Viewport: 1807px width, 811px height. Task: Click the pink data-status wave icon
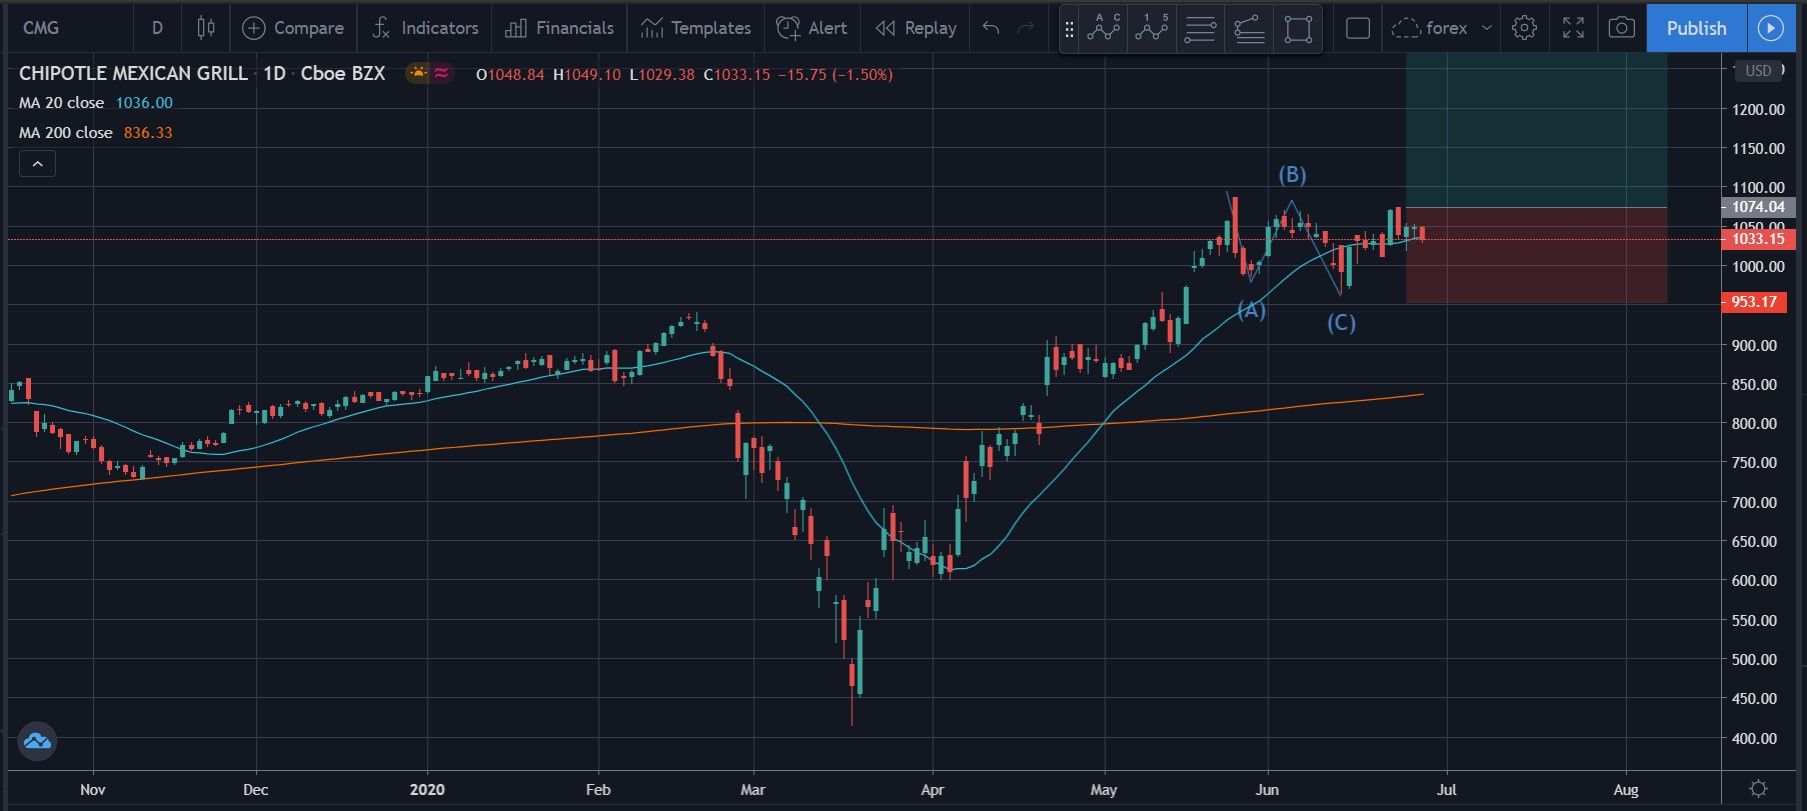[x=441, y=73]
